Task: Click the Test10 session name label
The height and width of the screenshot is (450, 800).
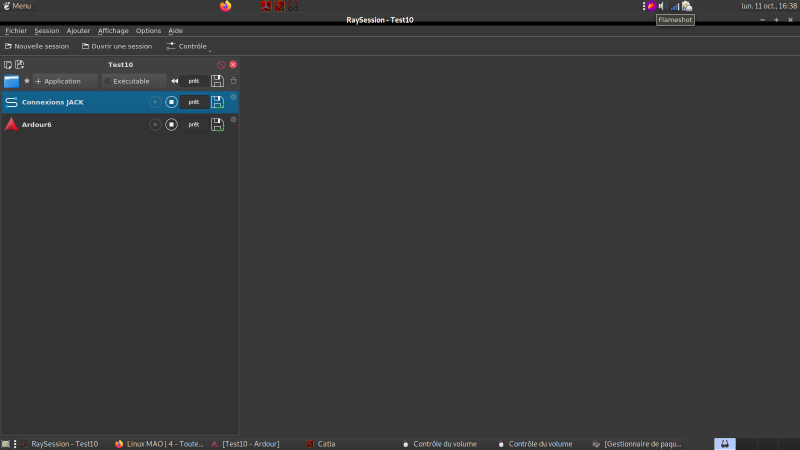Action: coord(120,65)
